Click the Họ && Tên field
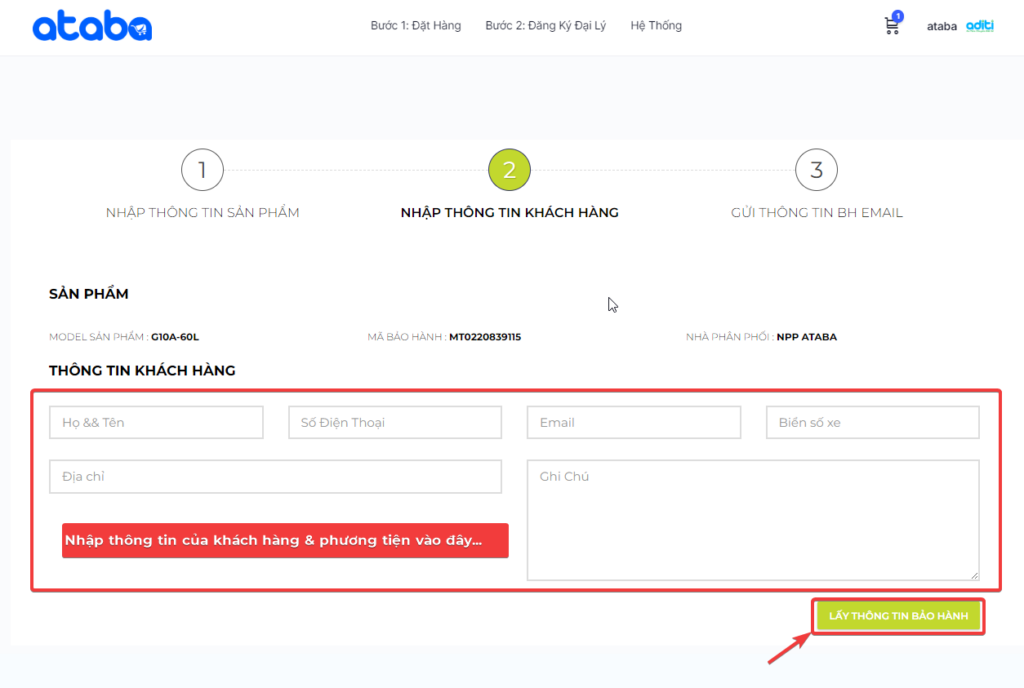The height and width of the screenshot is (688, 1024). 156,422
